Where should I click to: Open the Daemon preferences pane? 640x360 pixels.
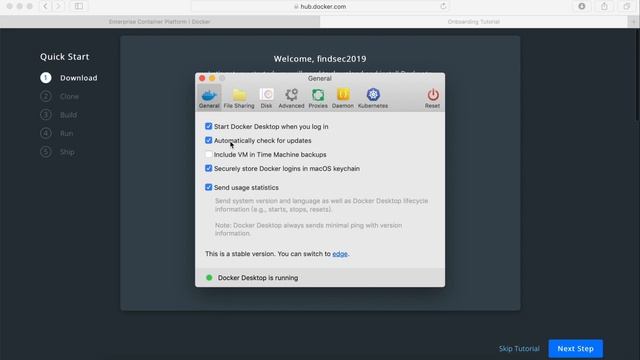pos(342,98)
